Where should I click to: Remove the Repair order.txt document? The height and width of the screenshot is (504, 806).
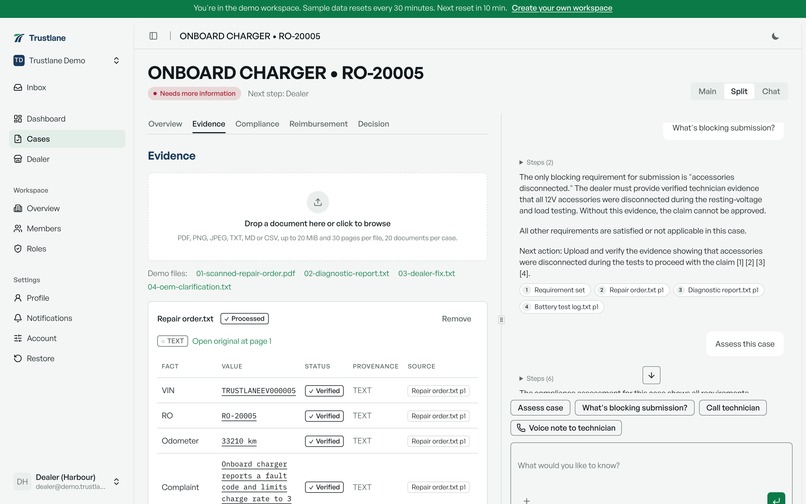point(456,319)
